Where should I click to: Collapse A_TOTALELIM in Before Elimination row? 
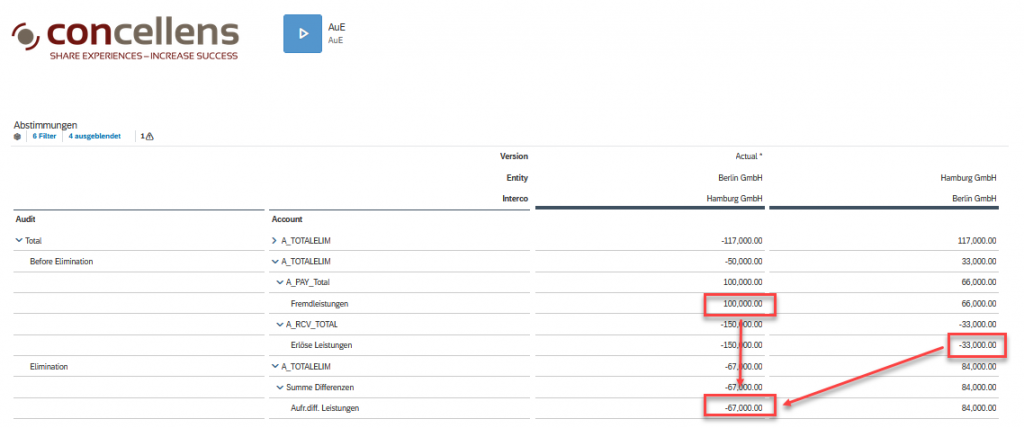(275, 262)
